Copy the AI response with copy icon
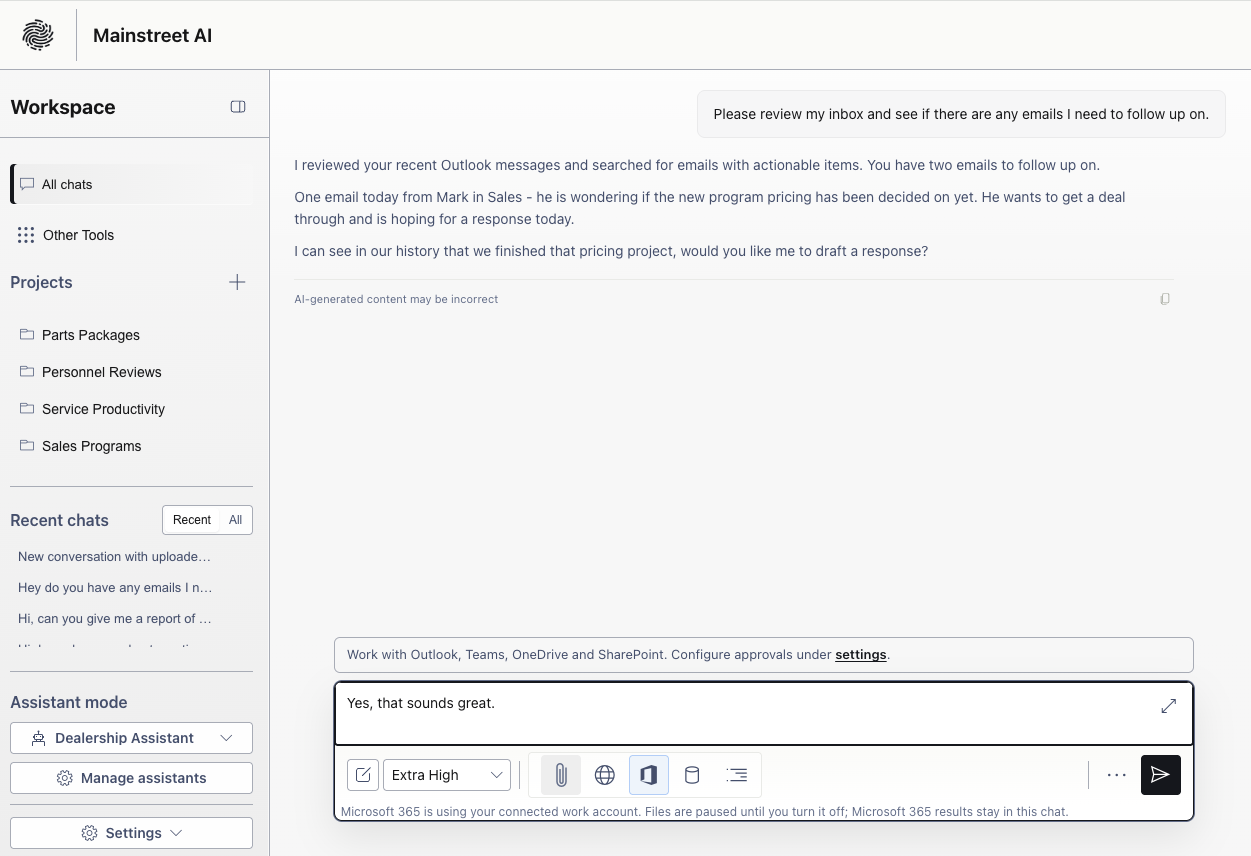 1165,299
